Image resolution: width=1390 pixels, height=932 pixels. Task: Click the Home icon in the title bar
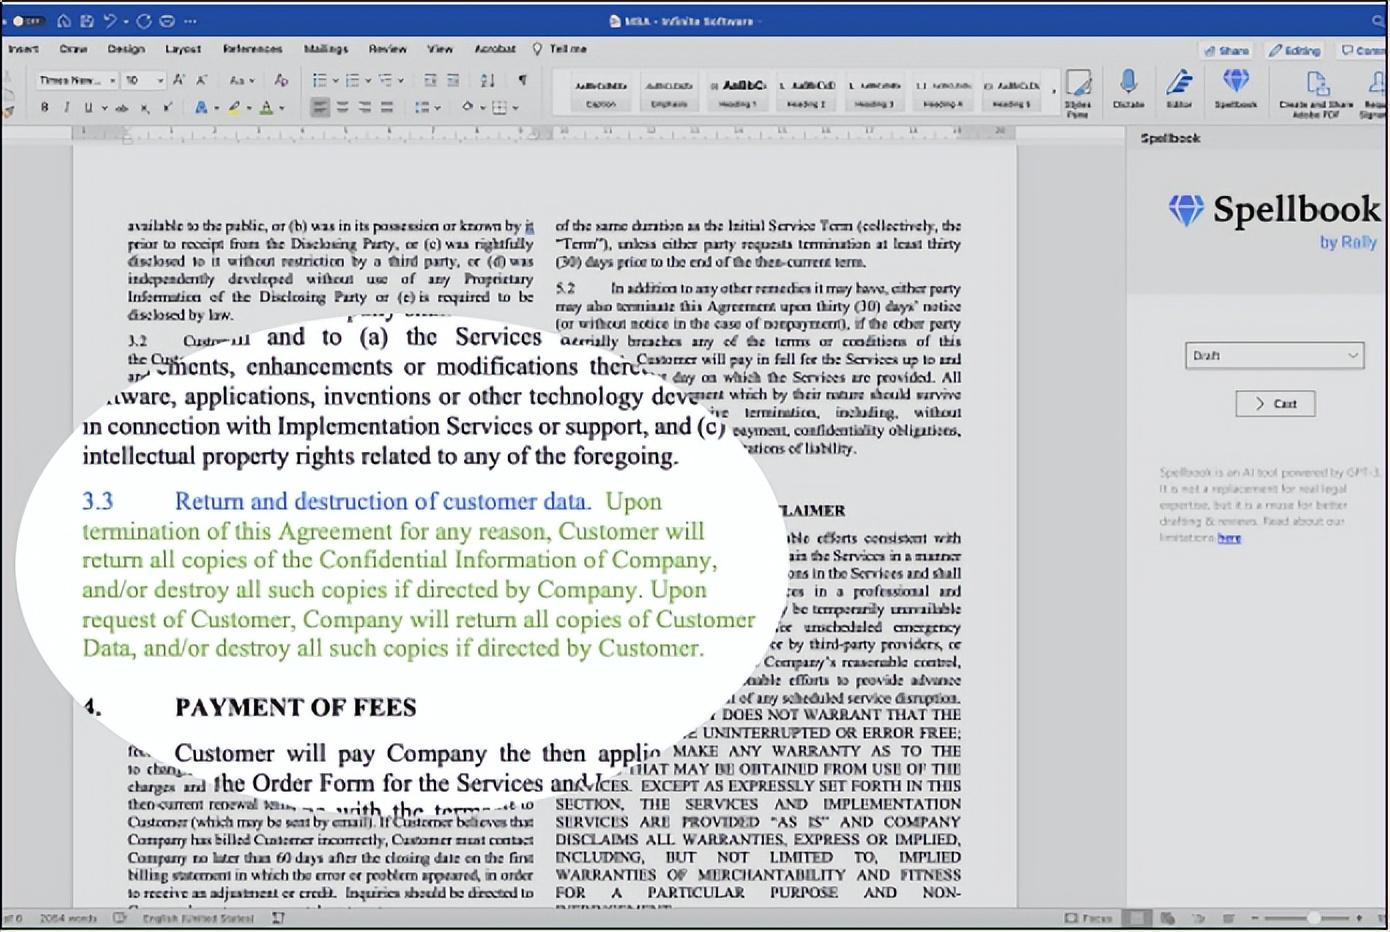64,21
